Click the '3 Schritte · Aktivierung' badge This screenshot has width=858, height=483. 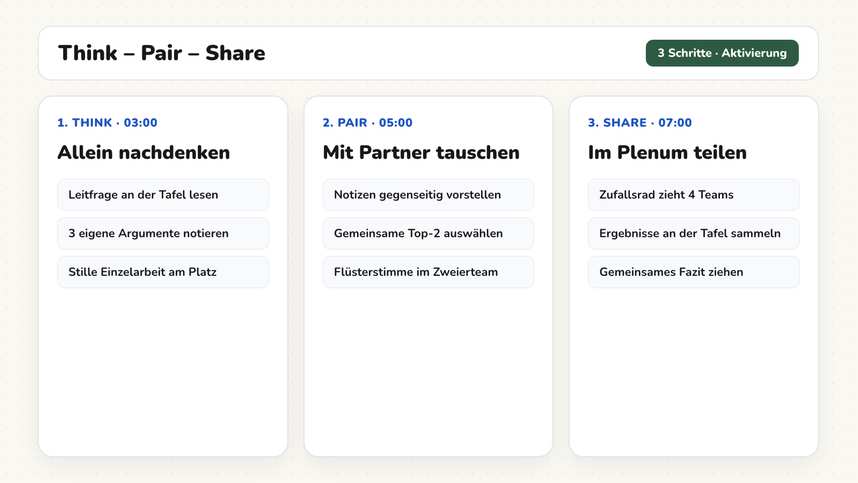pyautogui.click(x=722, y=53)
